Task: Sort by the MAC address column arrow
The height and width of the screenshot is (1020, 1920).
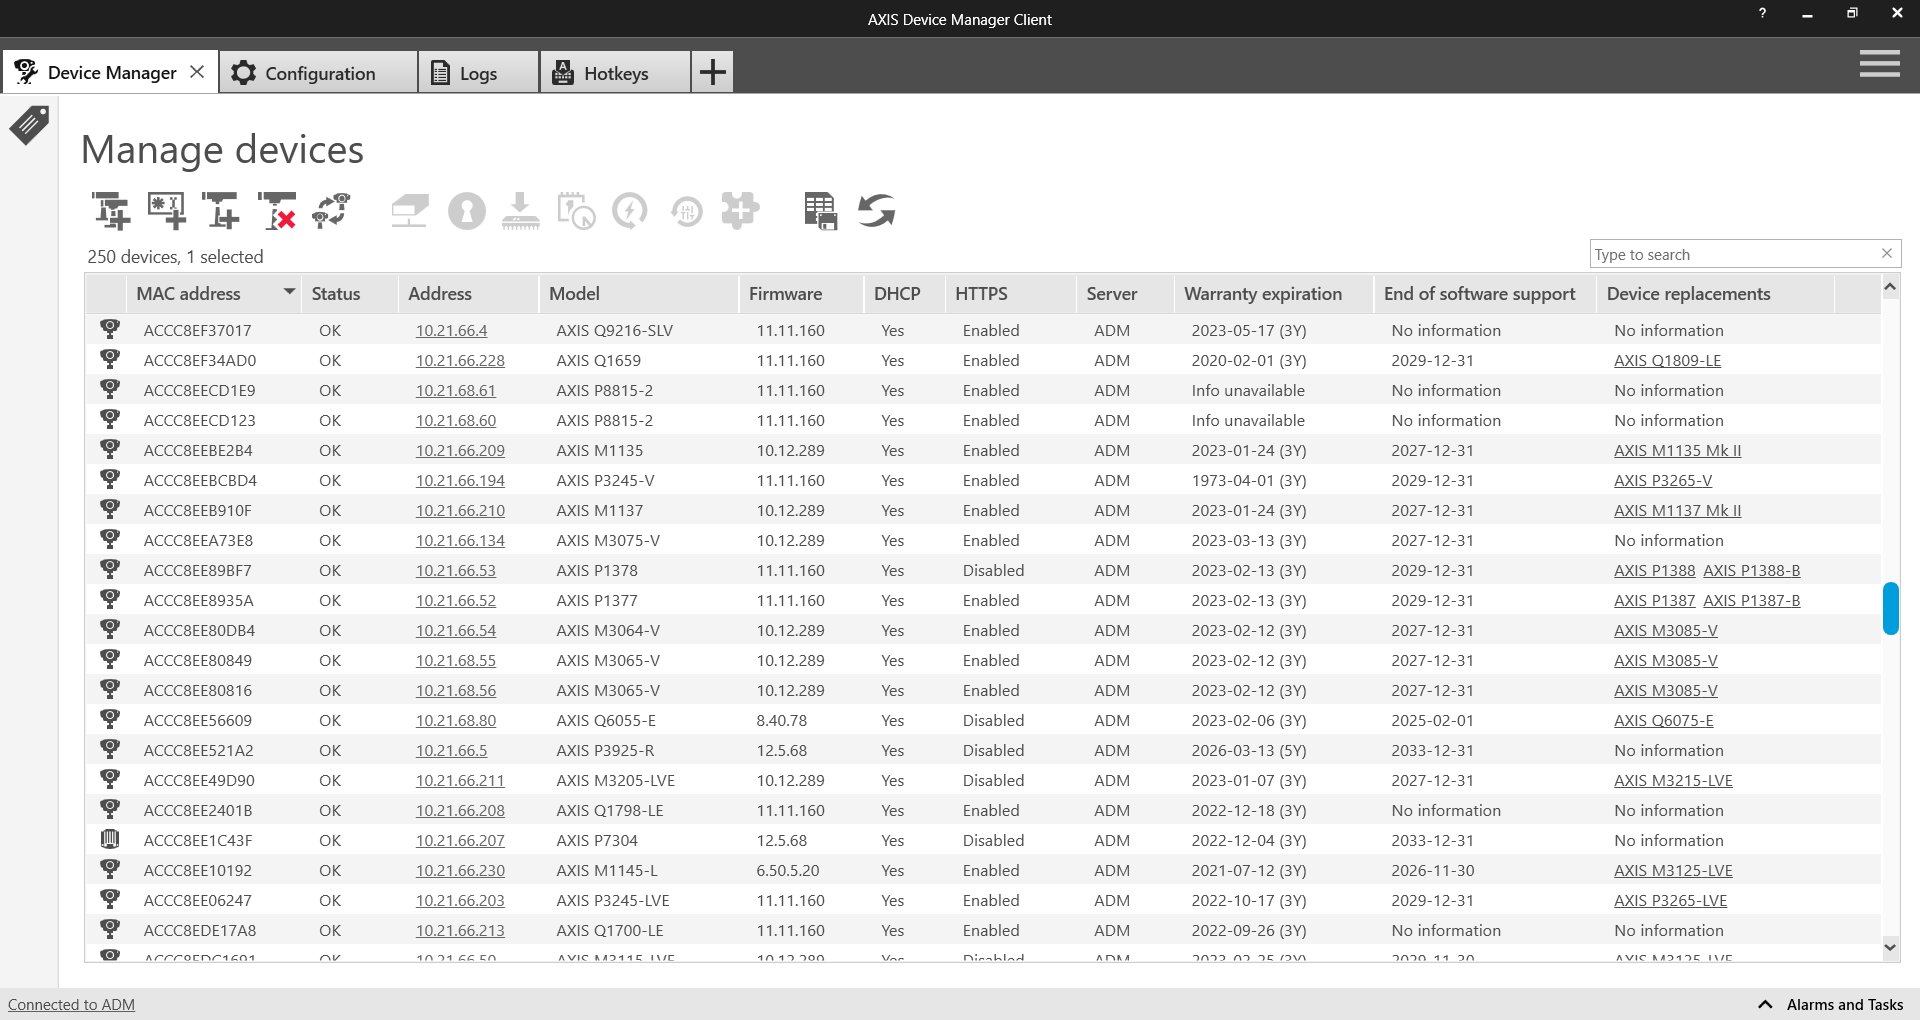Action: [289, 292]
